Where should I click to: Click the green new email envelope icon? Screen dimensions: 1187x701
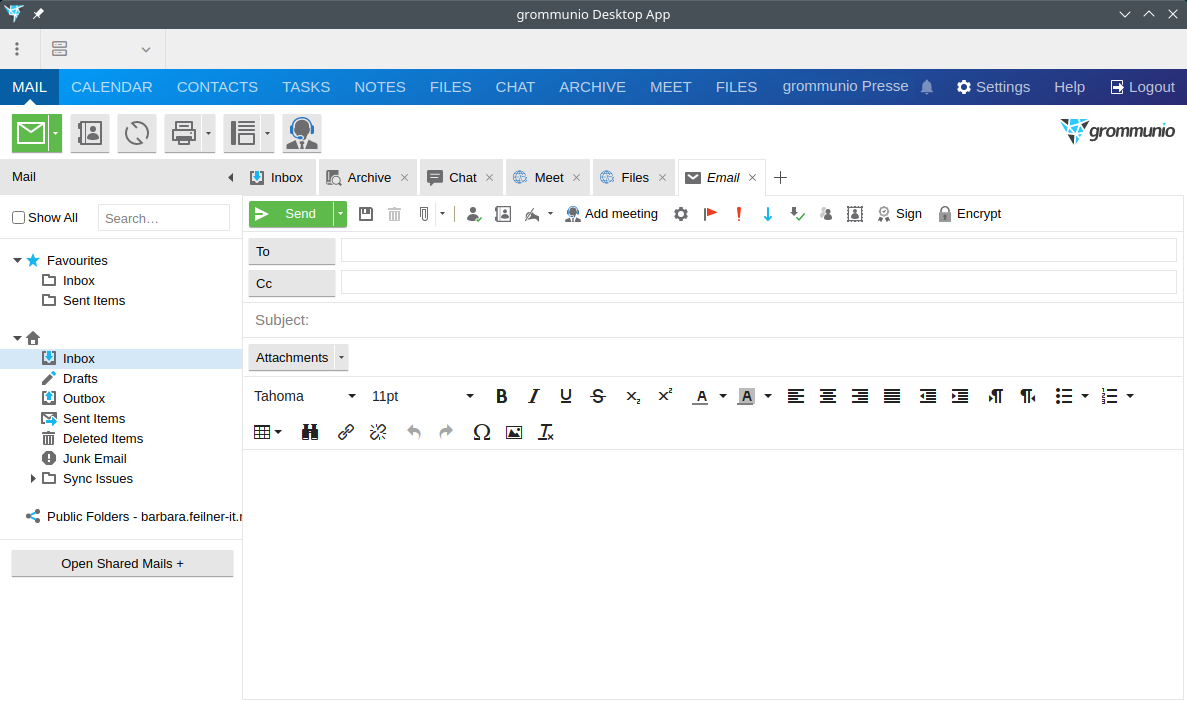click(x=30, y=133)
